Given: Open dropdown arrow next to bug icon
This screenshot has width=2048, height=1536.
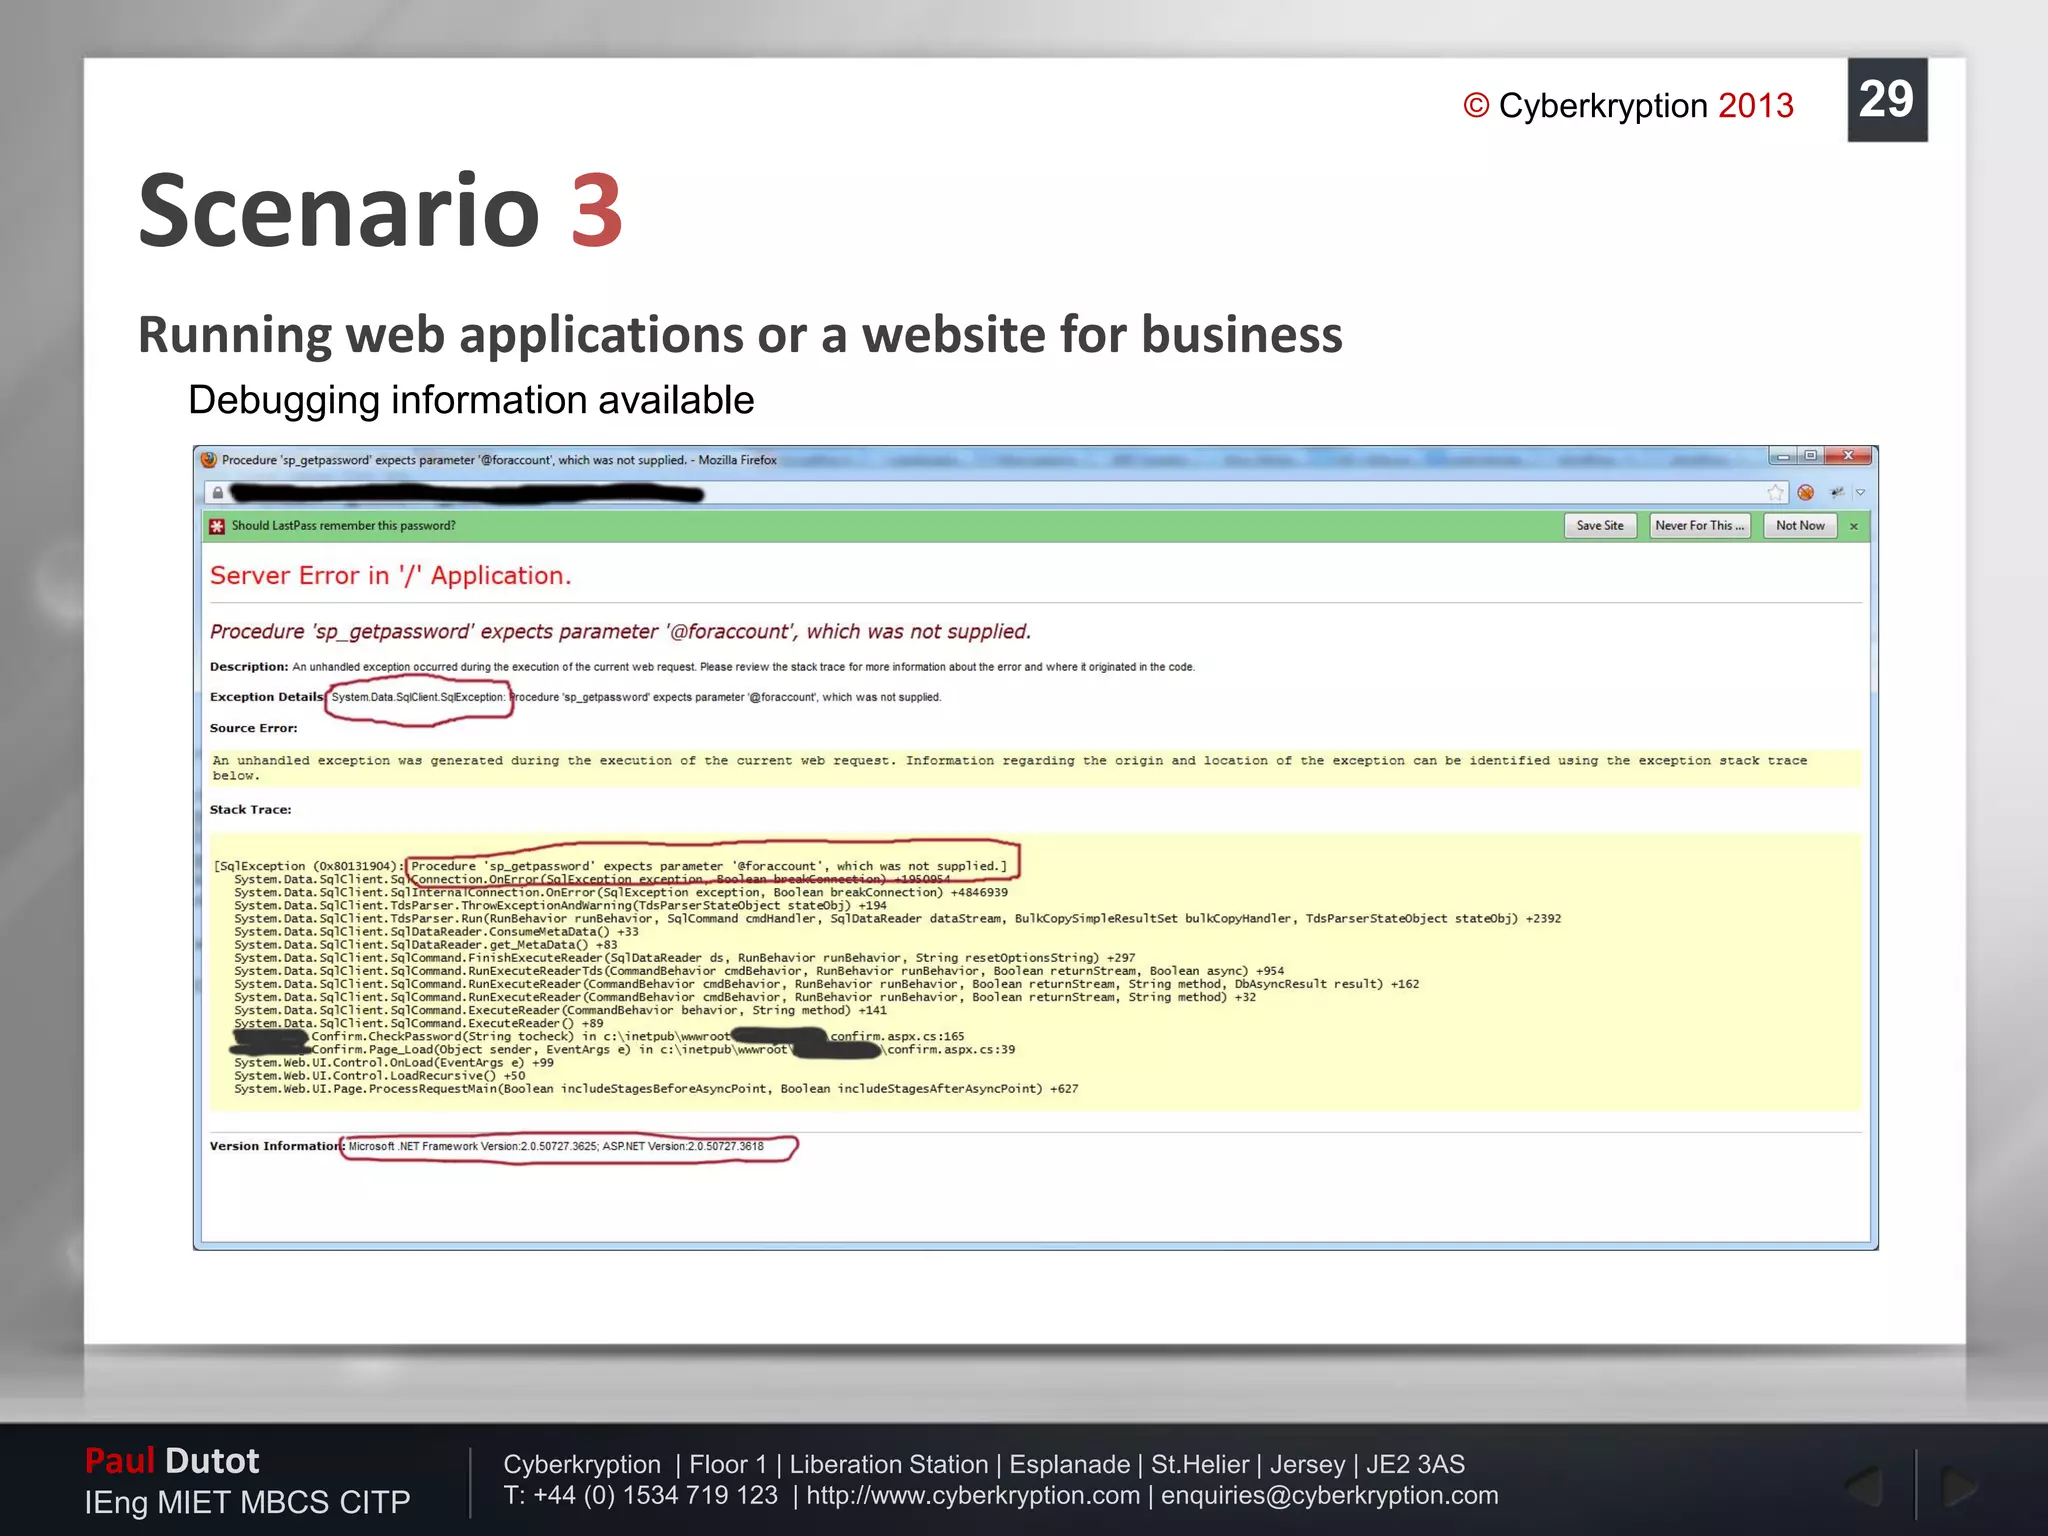Looking at the screenshot, I should (1861, 492).
